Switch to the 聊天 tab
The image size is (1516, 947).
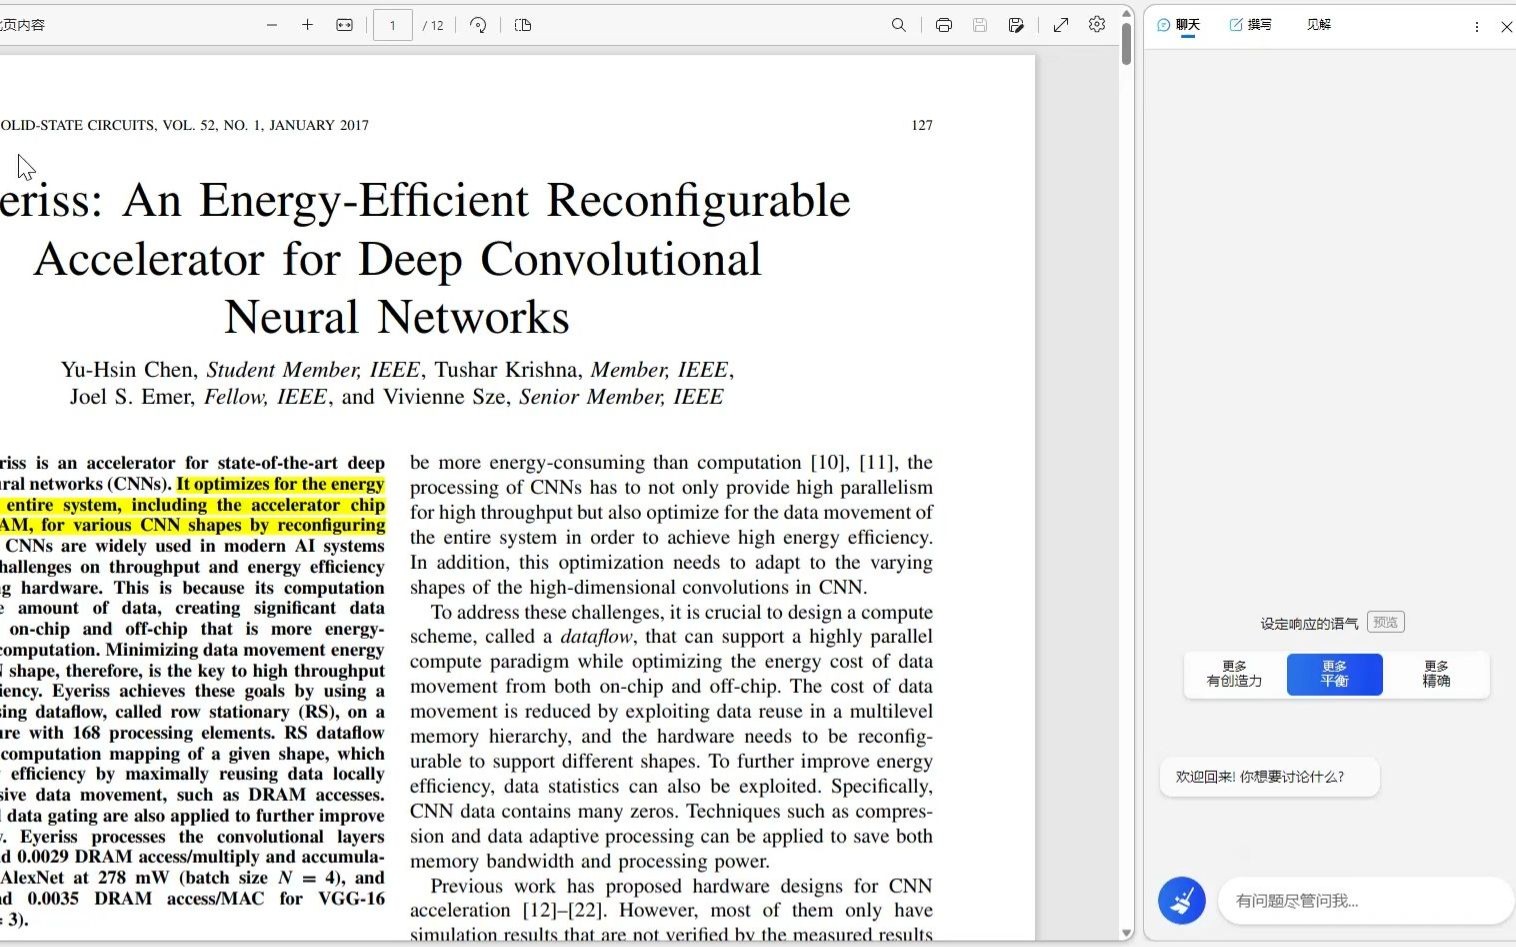click(1179, 25)
